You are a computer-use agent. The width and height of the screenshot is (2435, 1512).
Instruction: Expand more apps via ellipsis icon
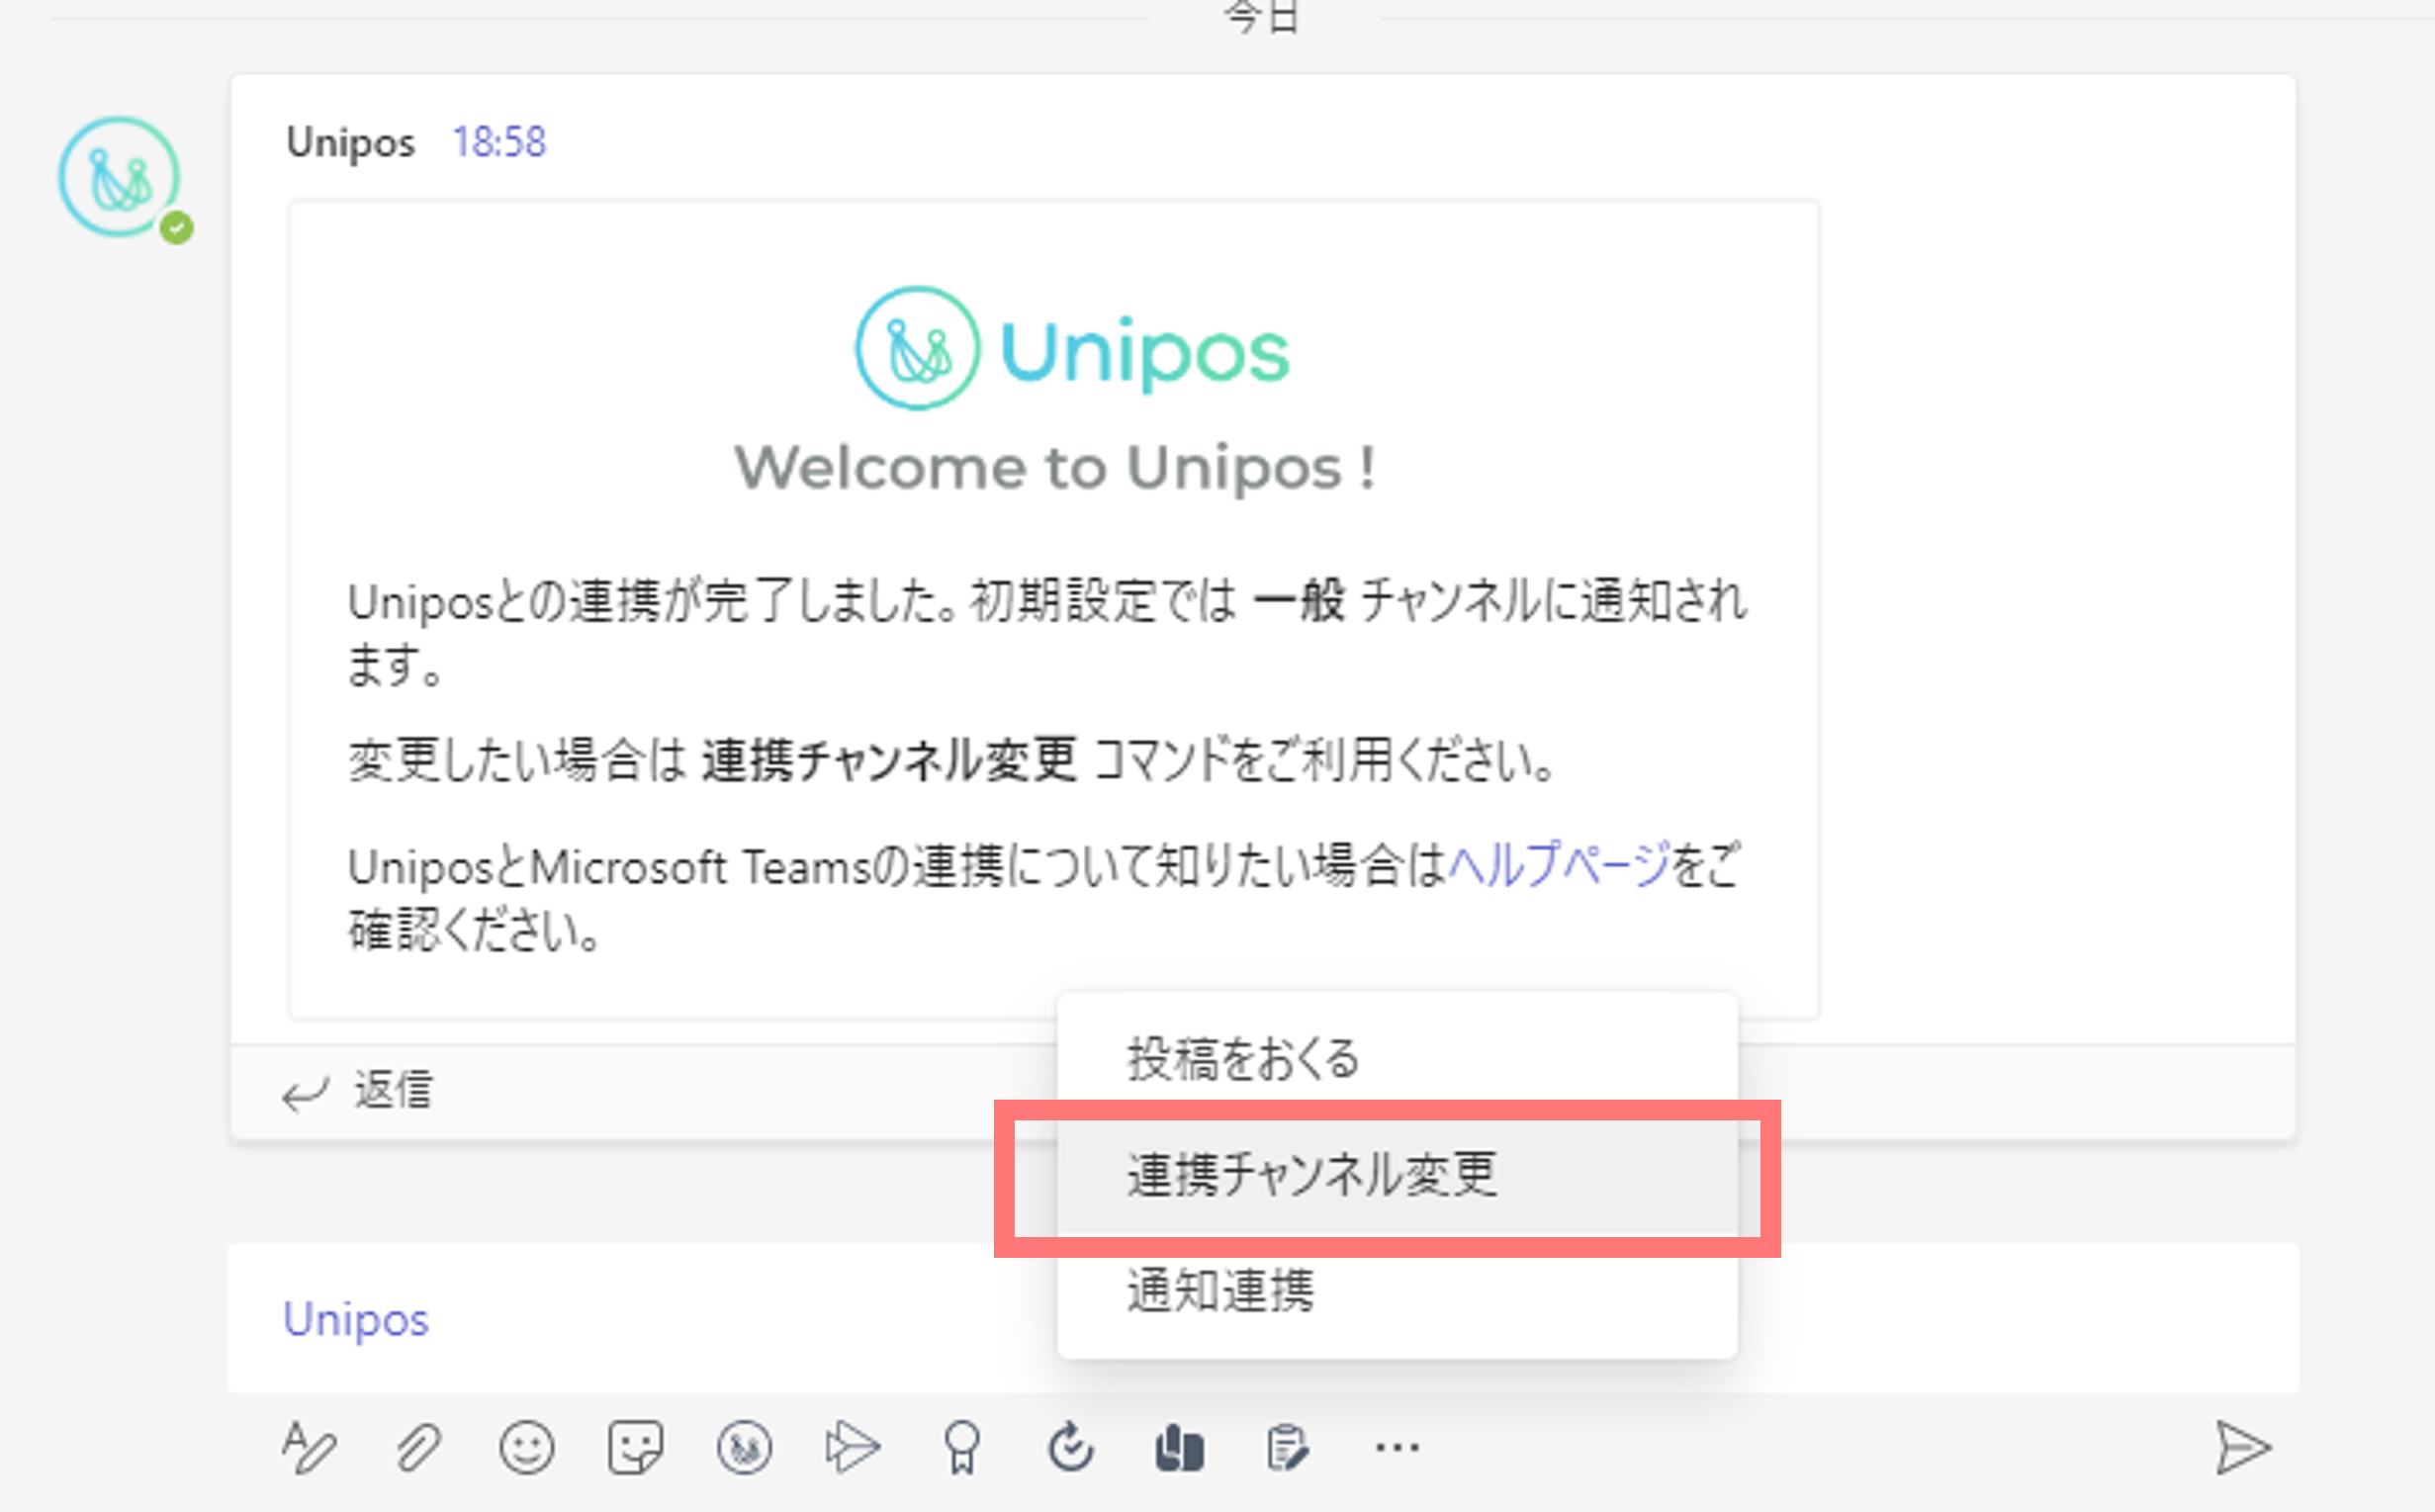[x=1396, y=1447]
